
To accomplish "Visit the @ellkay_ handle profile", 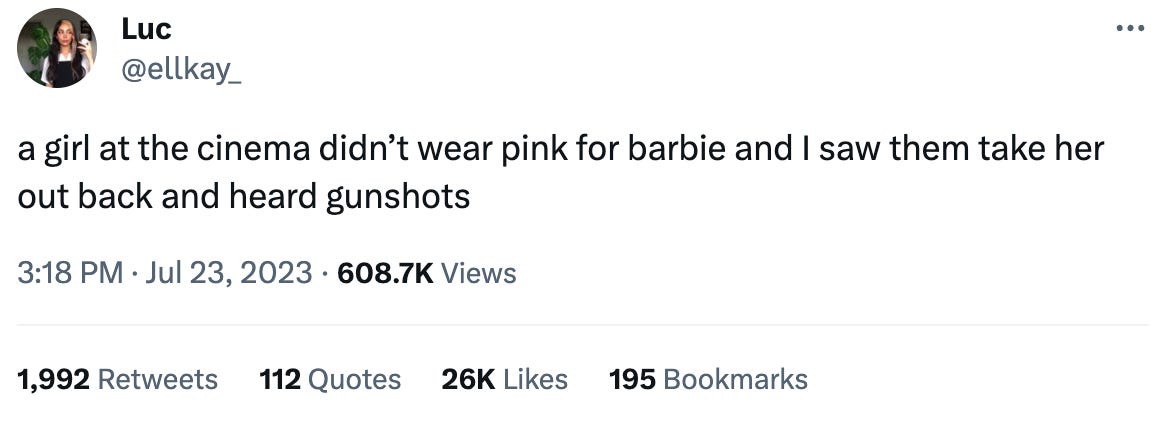I will (181, 70).
